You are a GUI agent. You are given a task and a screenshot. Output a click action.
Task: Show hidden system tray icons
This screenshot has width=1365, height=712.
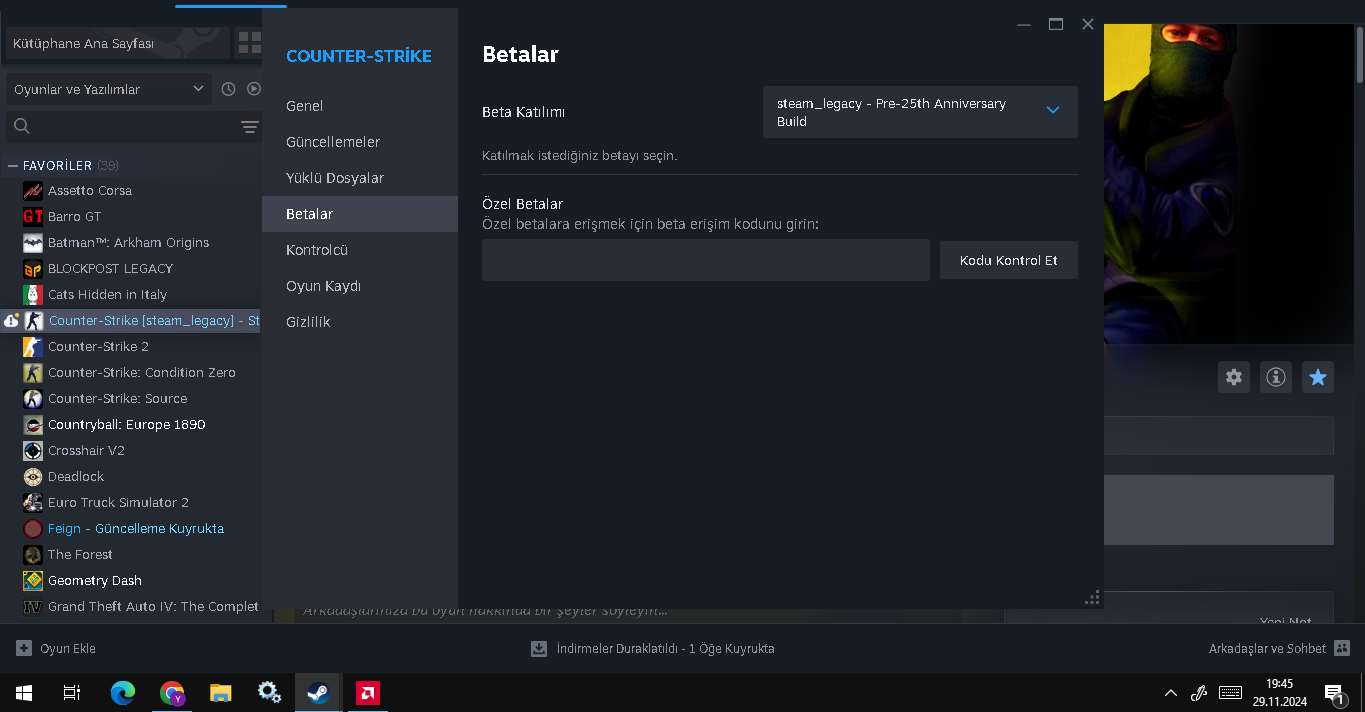click(1171, 692)
